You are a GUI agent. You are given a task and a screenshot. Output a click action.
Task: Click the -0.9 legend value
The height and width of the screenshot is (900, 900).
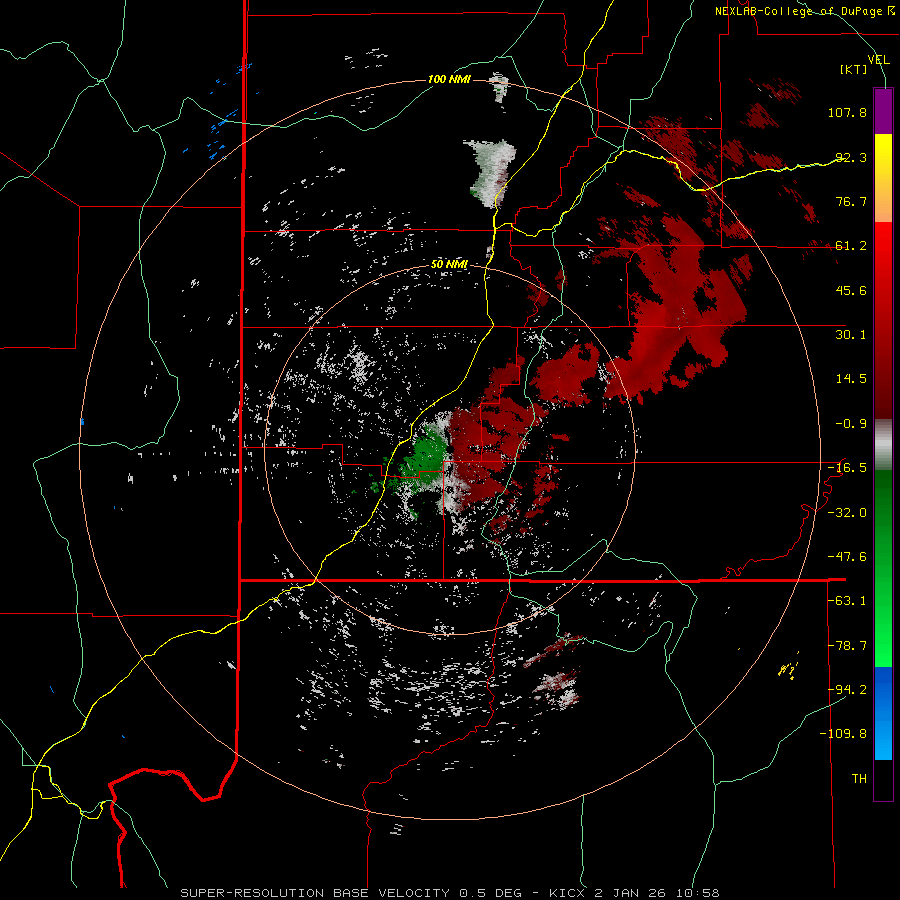click(x=851, y=423)
